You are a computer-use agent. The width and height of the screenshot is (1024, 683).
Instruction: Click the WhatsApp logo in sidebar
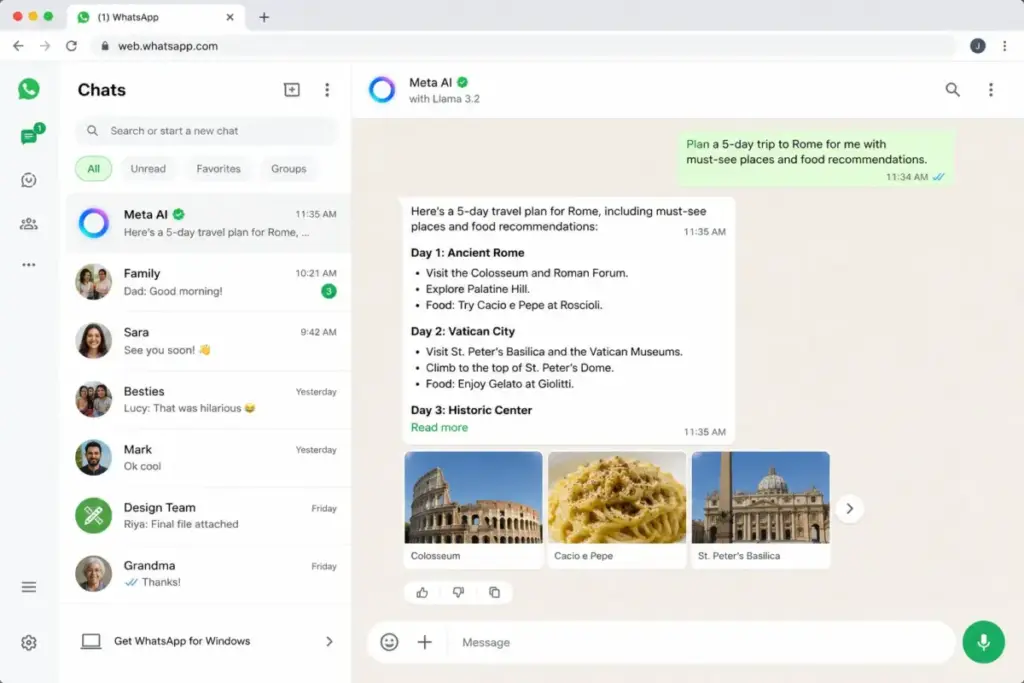click(29, 89)
